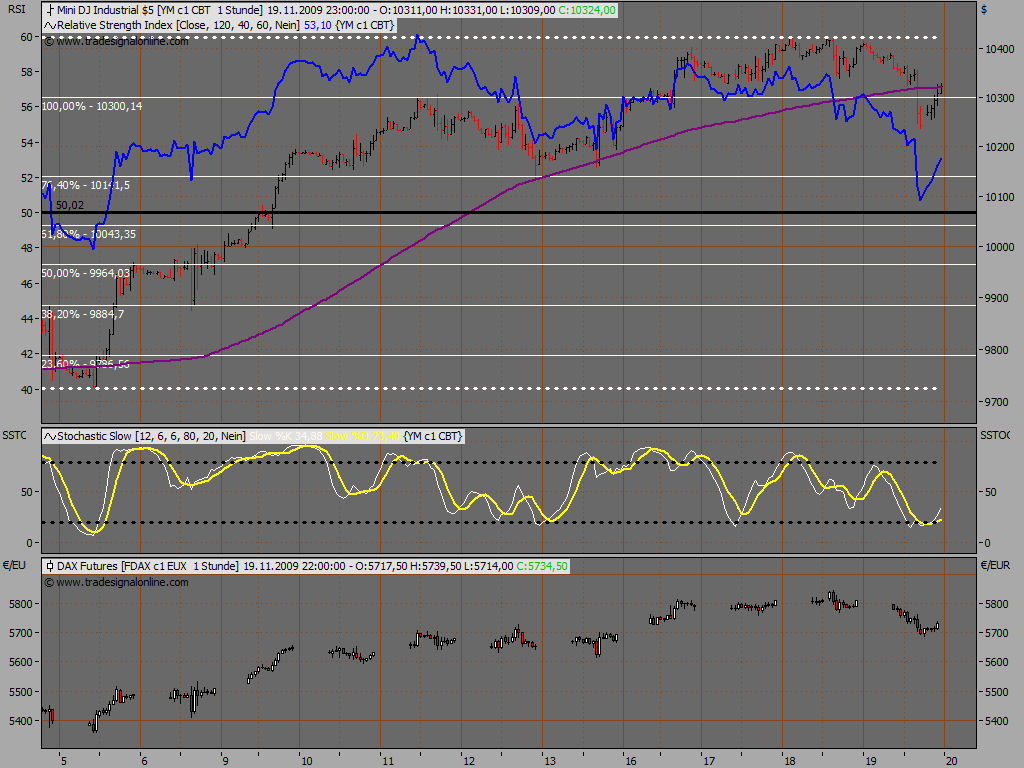Select the Fibonacci level 23,60% - 9786,56
This screenshot has width=1024, height=768.
click(86, 364)
